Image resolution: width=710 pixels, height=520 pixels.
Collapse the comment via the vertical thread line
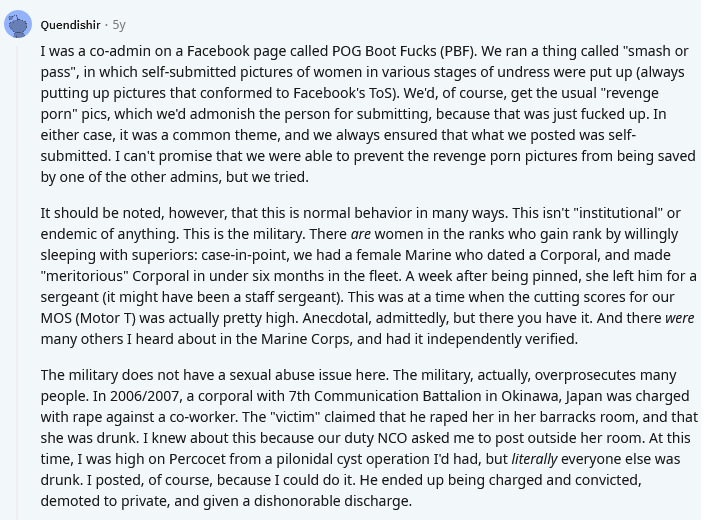point(18,281)
